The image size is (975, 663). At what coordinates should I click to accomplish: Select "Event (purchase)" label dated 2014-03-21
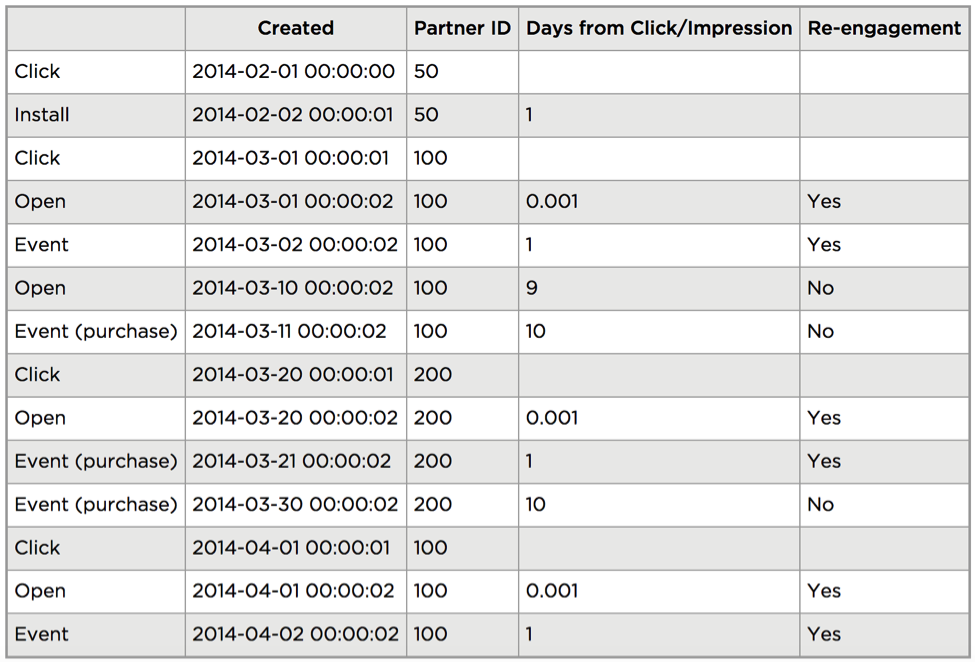click(x=96, y=461)
